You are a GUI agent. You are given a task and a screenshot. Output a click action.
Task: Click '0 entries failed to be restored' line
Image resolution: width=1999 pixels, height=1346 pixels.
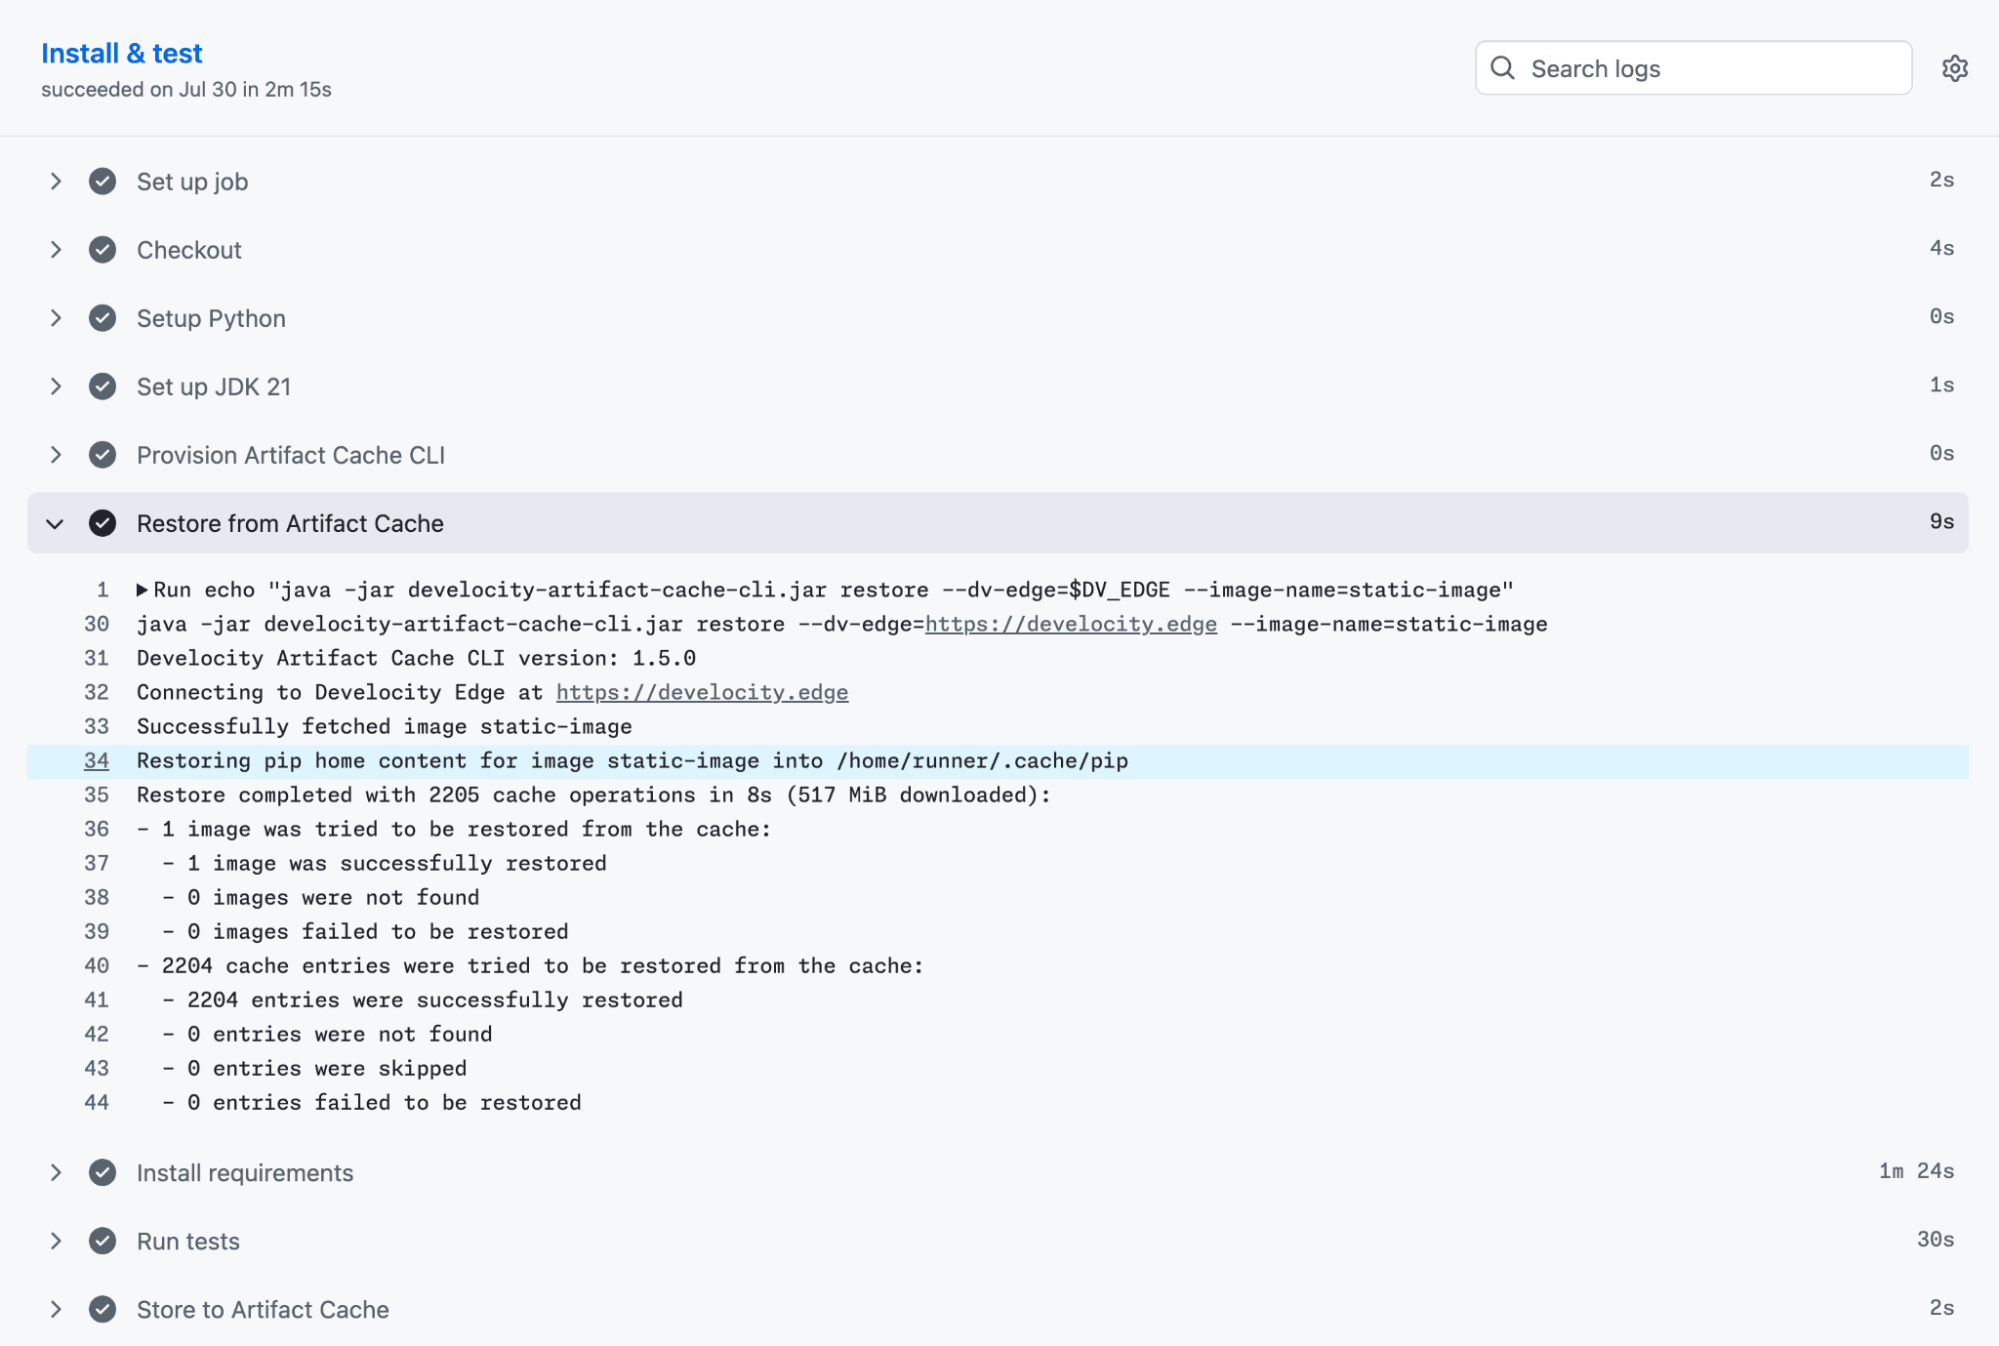(371, 1102)
